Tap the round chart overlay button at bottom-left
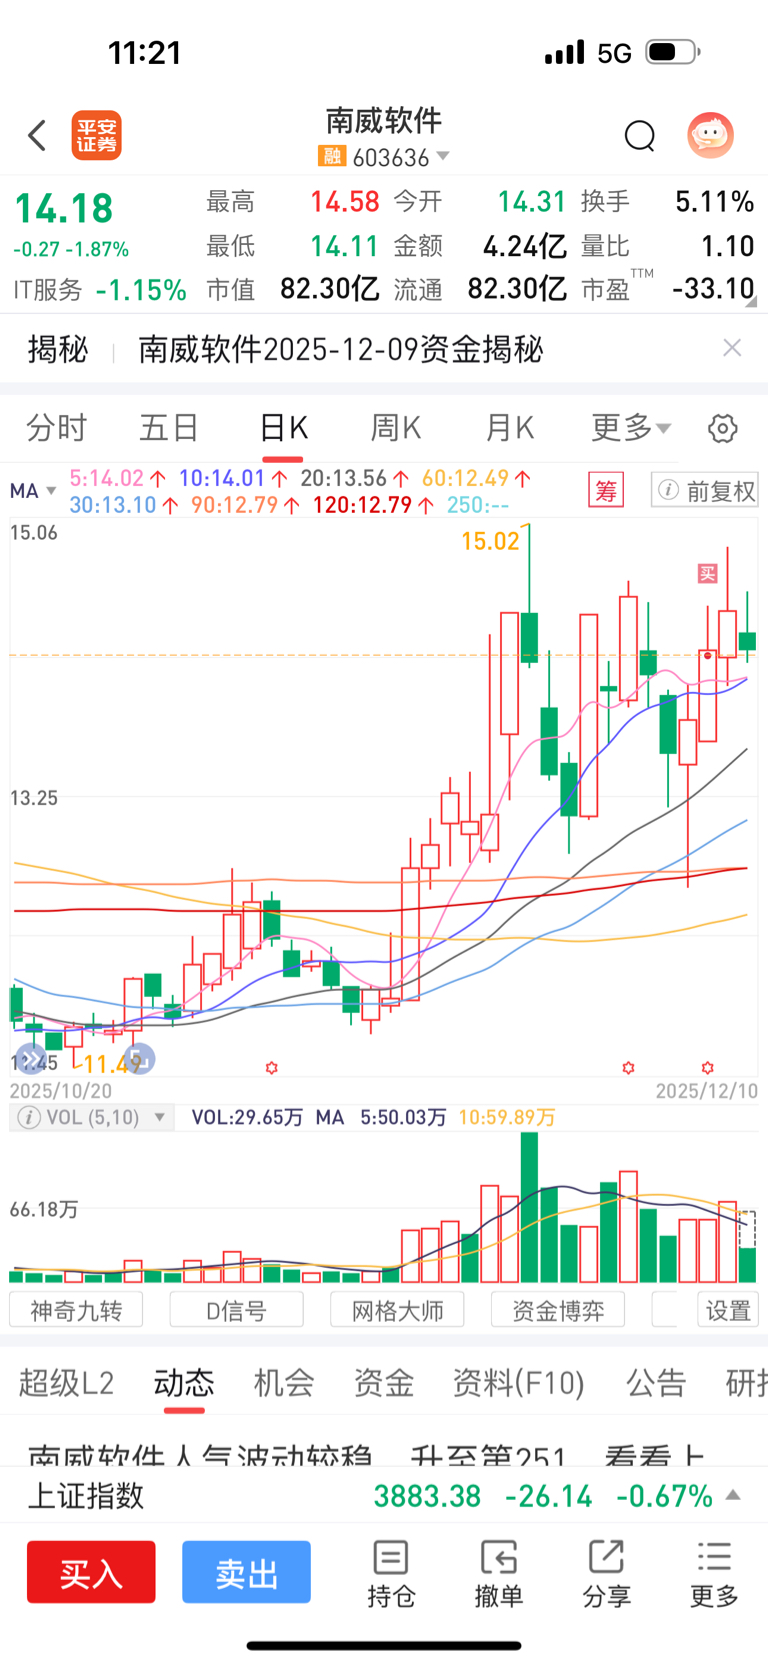The width and height of the screenshot is (768, 1665). 141,1059
